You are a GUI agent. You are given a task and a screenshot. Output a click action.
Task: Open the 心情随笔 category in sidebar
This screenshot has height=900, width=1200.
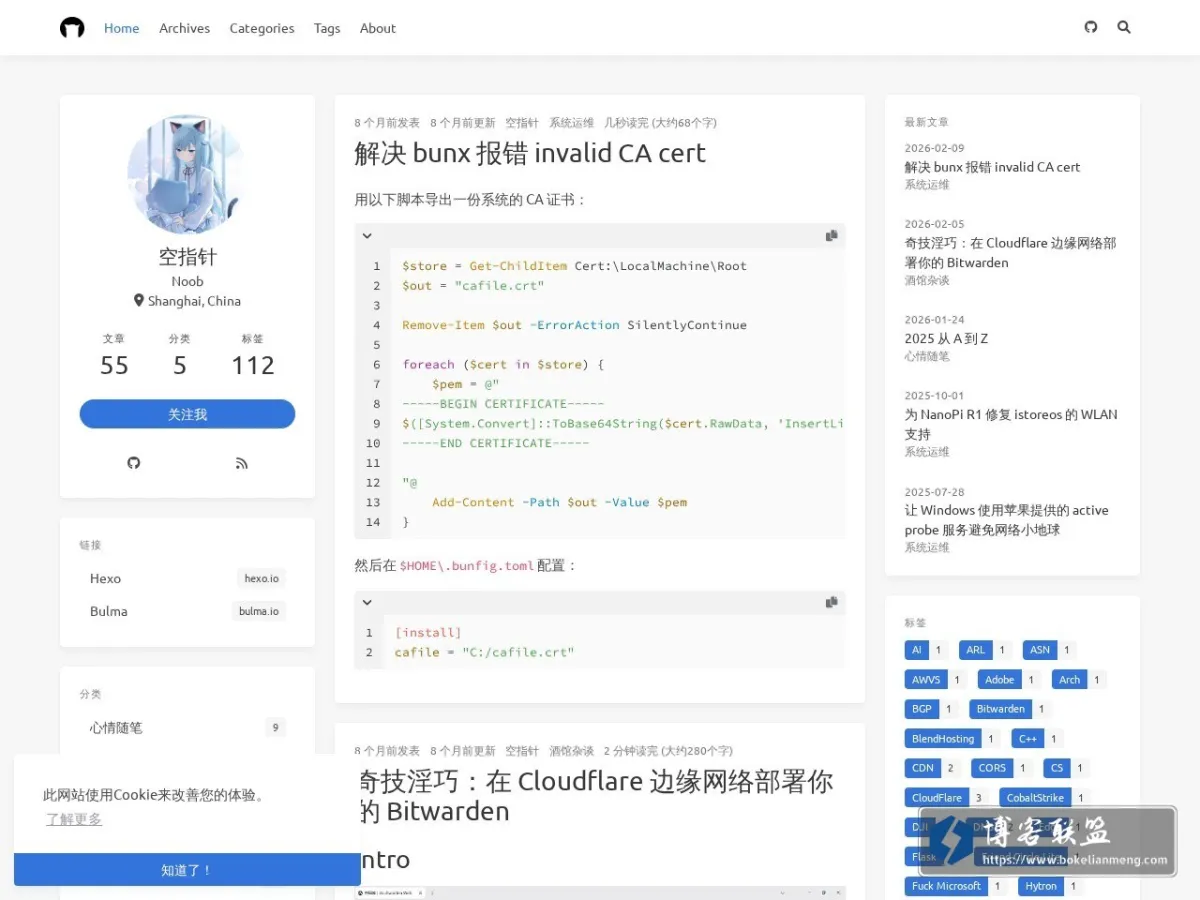(187, 727)
